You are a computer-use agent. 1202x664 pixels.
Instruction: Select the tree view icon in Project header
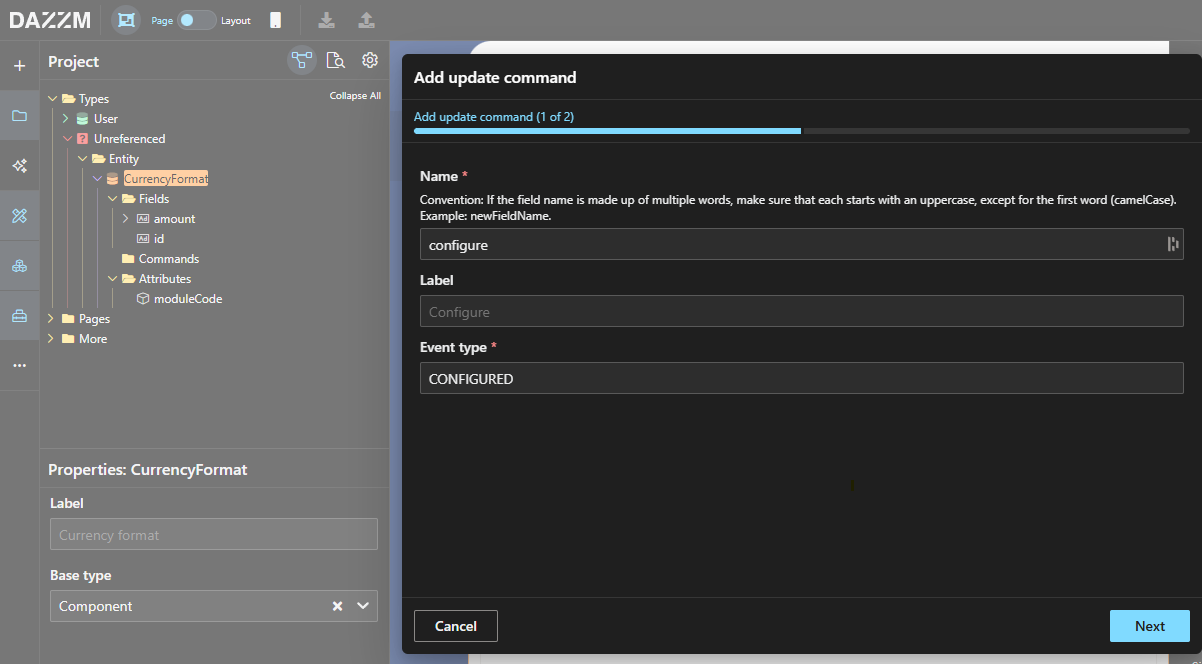[302, 61]
